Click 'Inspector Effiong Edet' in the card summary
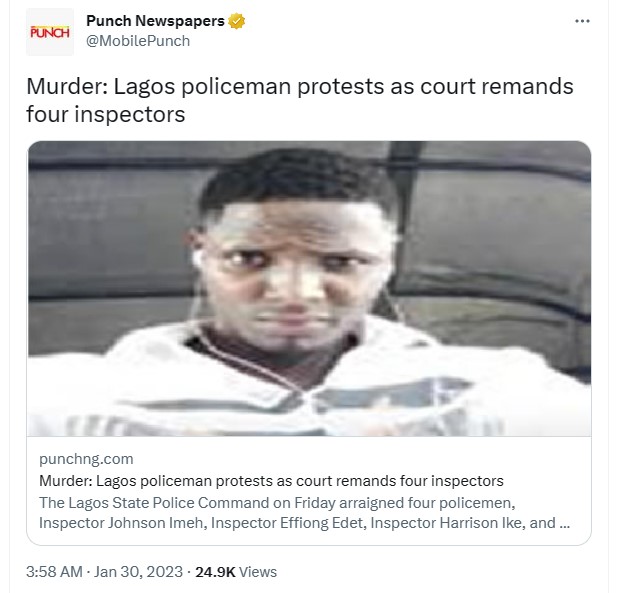This screenshot has height=593, width=619. coord(287,523)
